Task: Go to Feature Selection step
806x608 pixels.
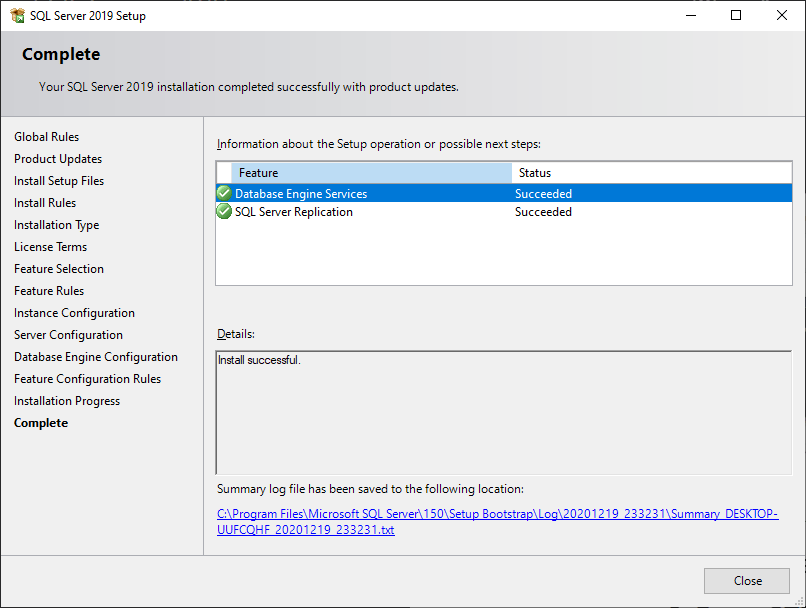Action: pyautogui.click(x=59, y=269)
